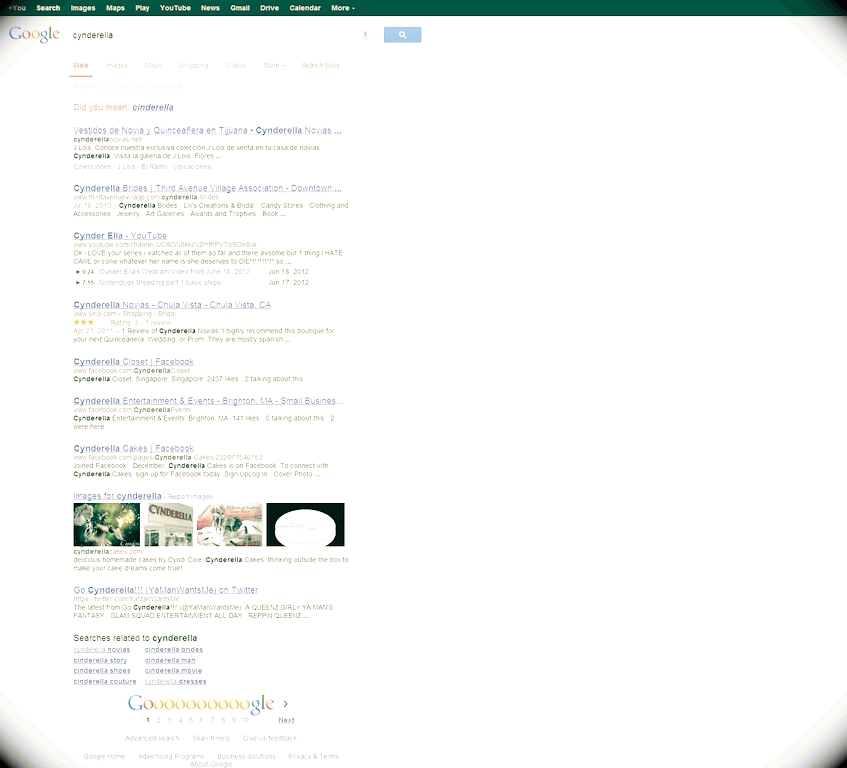This screenshot has height=768, width=847.
Task: Open Drive in the top navigation bar
Action: 270,8
